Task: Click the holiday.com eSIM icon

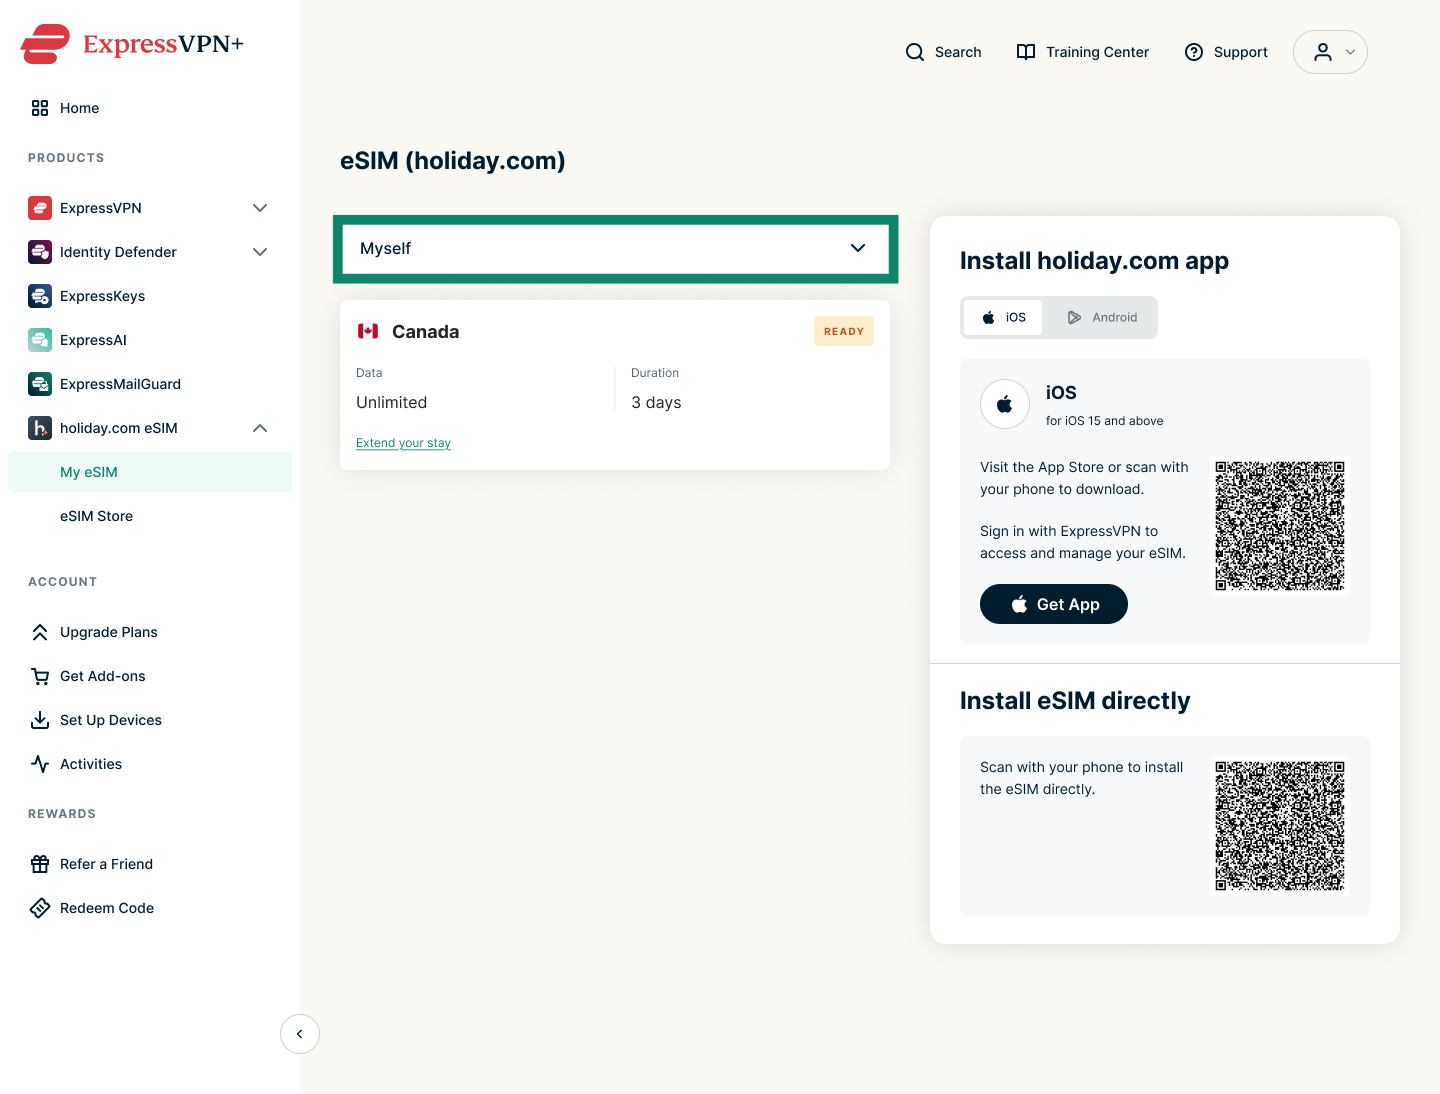Action: click(x=40, y=428)
